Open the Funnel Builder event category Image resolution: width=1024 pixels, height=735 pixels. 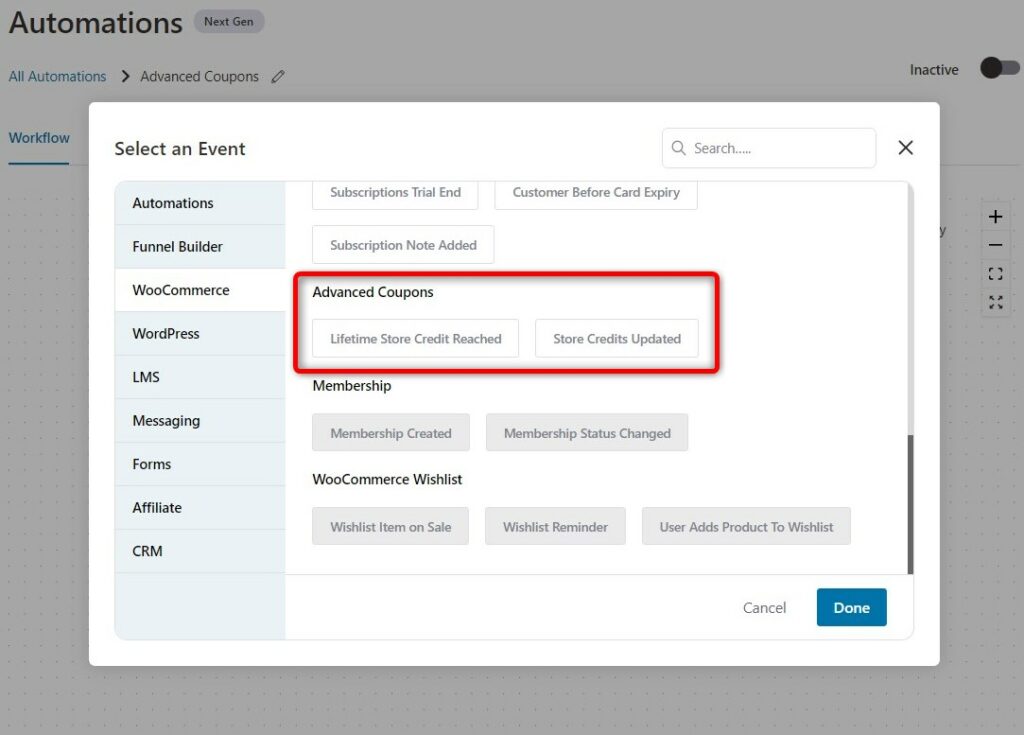[x=200, y=246]
